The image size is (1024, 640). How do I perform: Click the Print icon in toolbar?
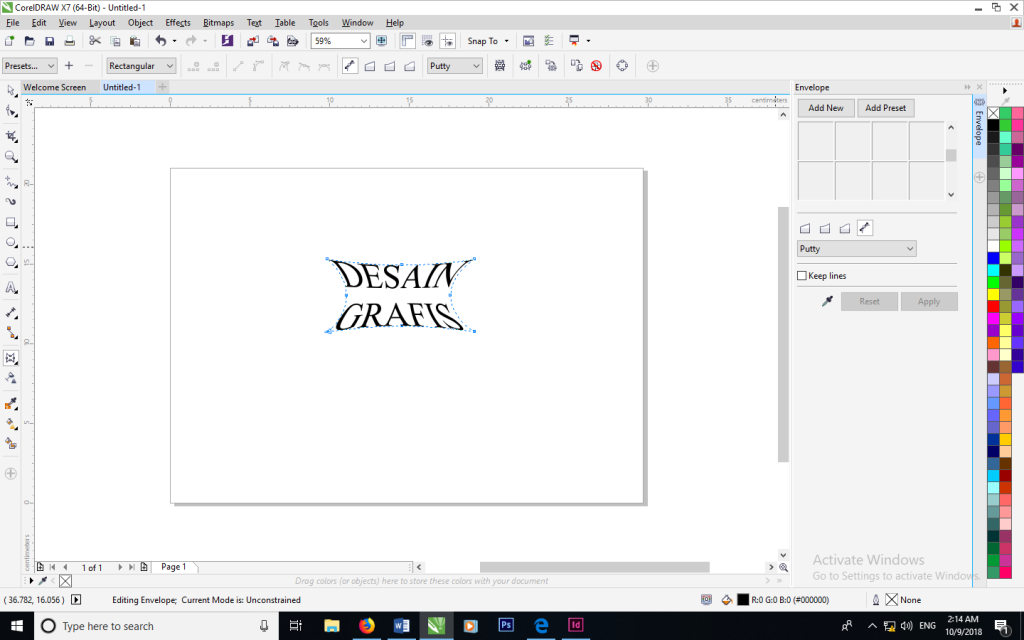click(69, 41)
